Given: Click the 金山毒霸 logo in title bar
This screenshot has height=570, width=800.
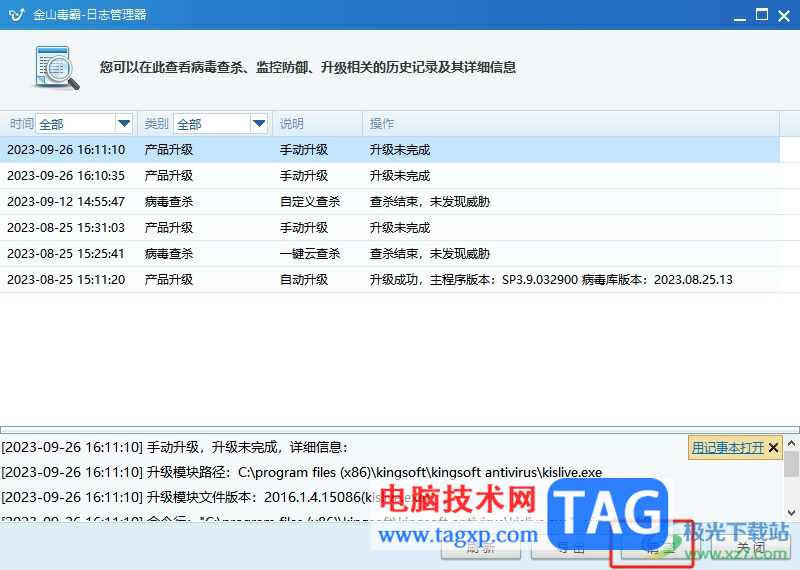Looking at the screenshot, I should coord(17,14).
